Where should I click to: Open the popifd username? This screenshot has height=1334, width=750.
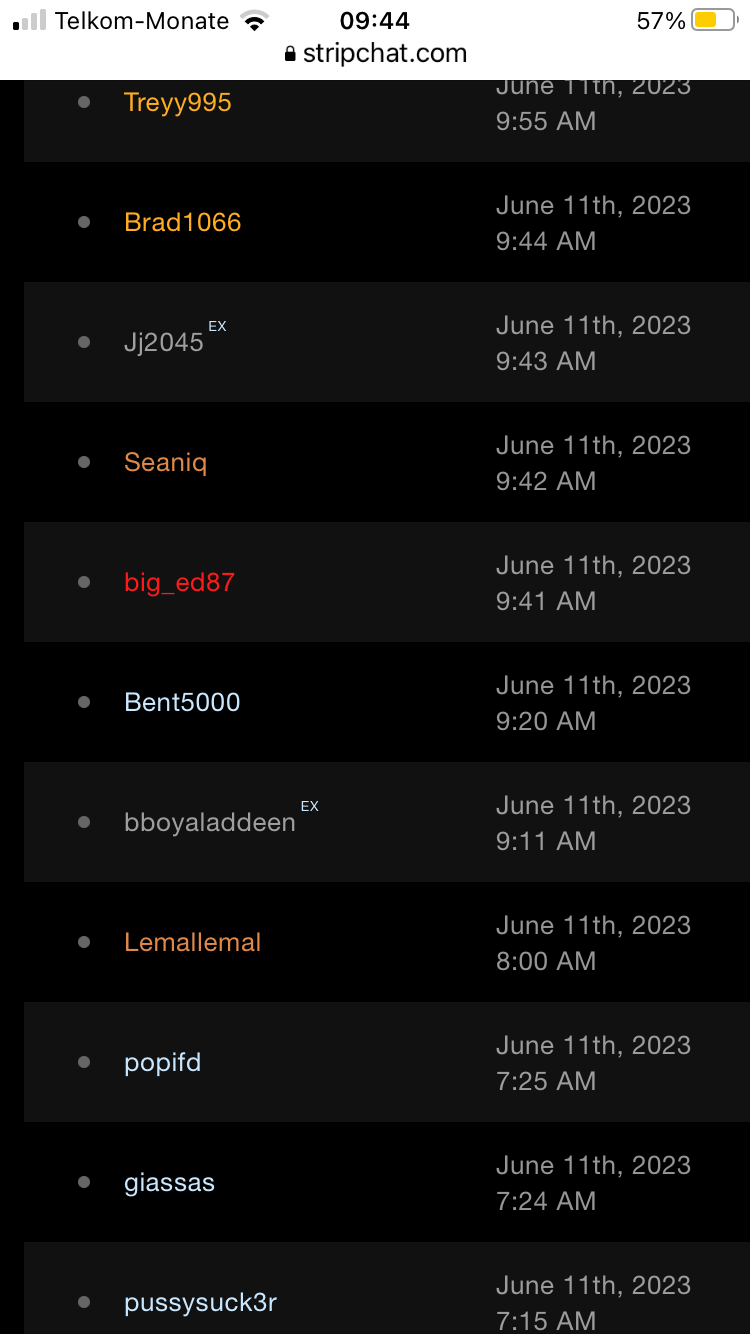pyautogui.click(x=162, y=1062)
